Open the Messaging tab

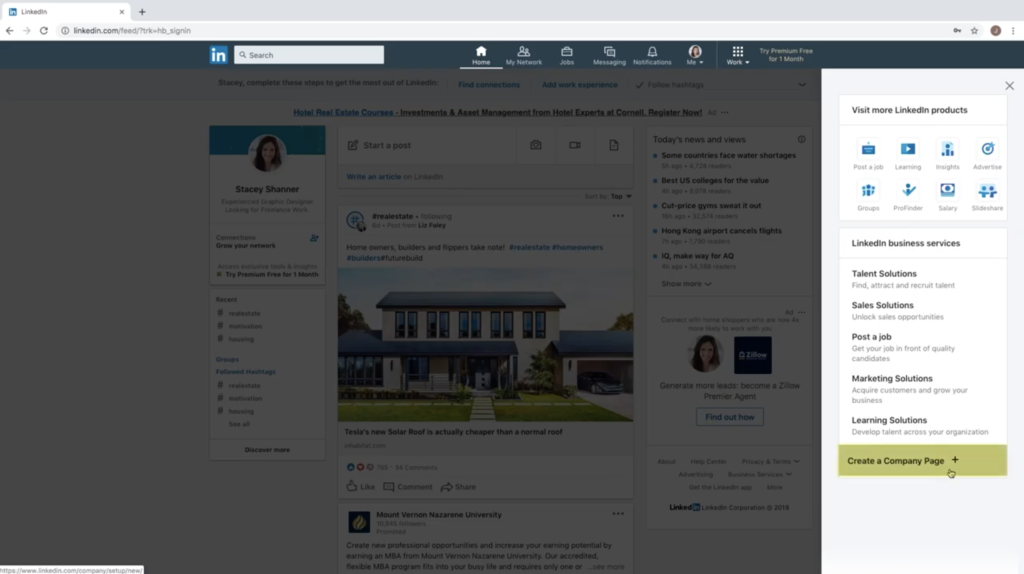[609, 56]
